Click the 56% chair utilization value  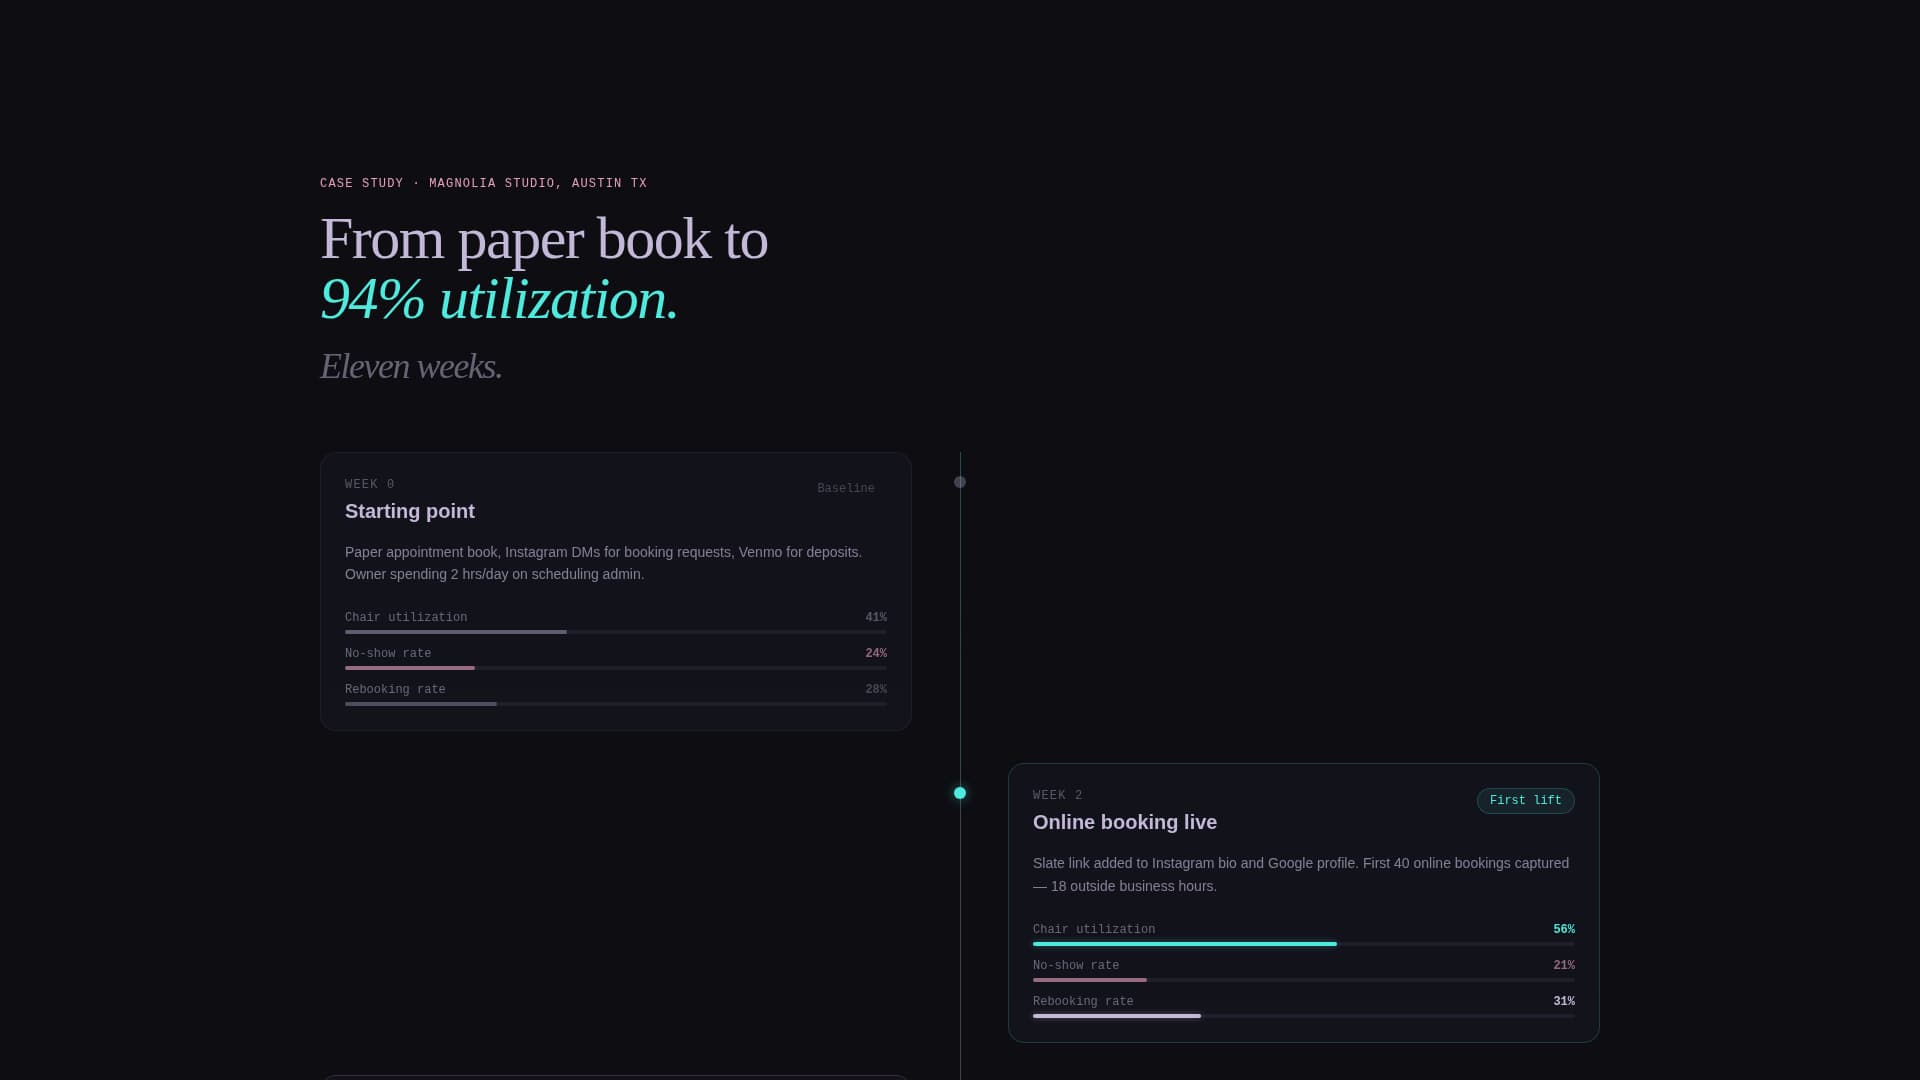[x=1564, y=930]
